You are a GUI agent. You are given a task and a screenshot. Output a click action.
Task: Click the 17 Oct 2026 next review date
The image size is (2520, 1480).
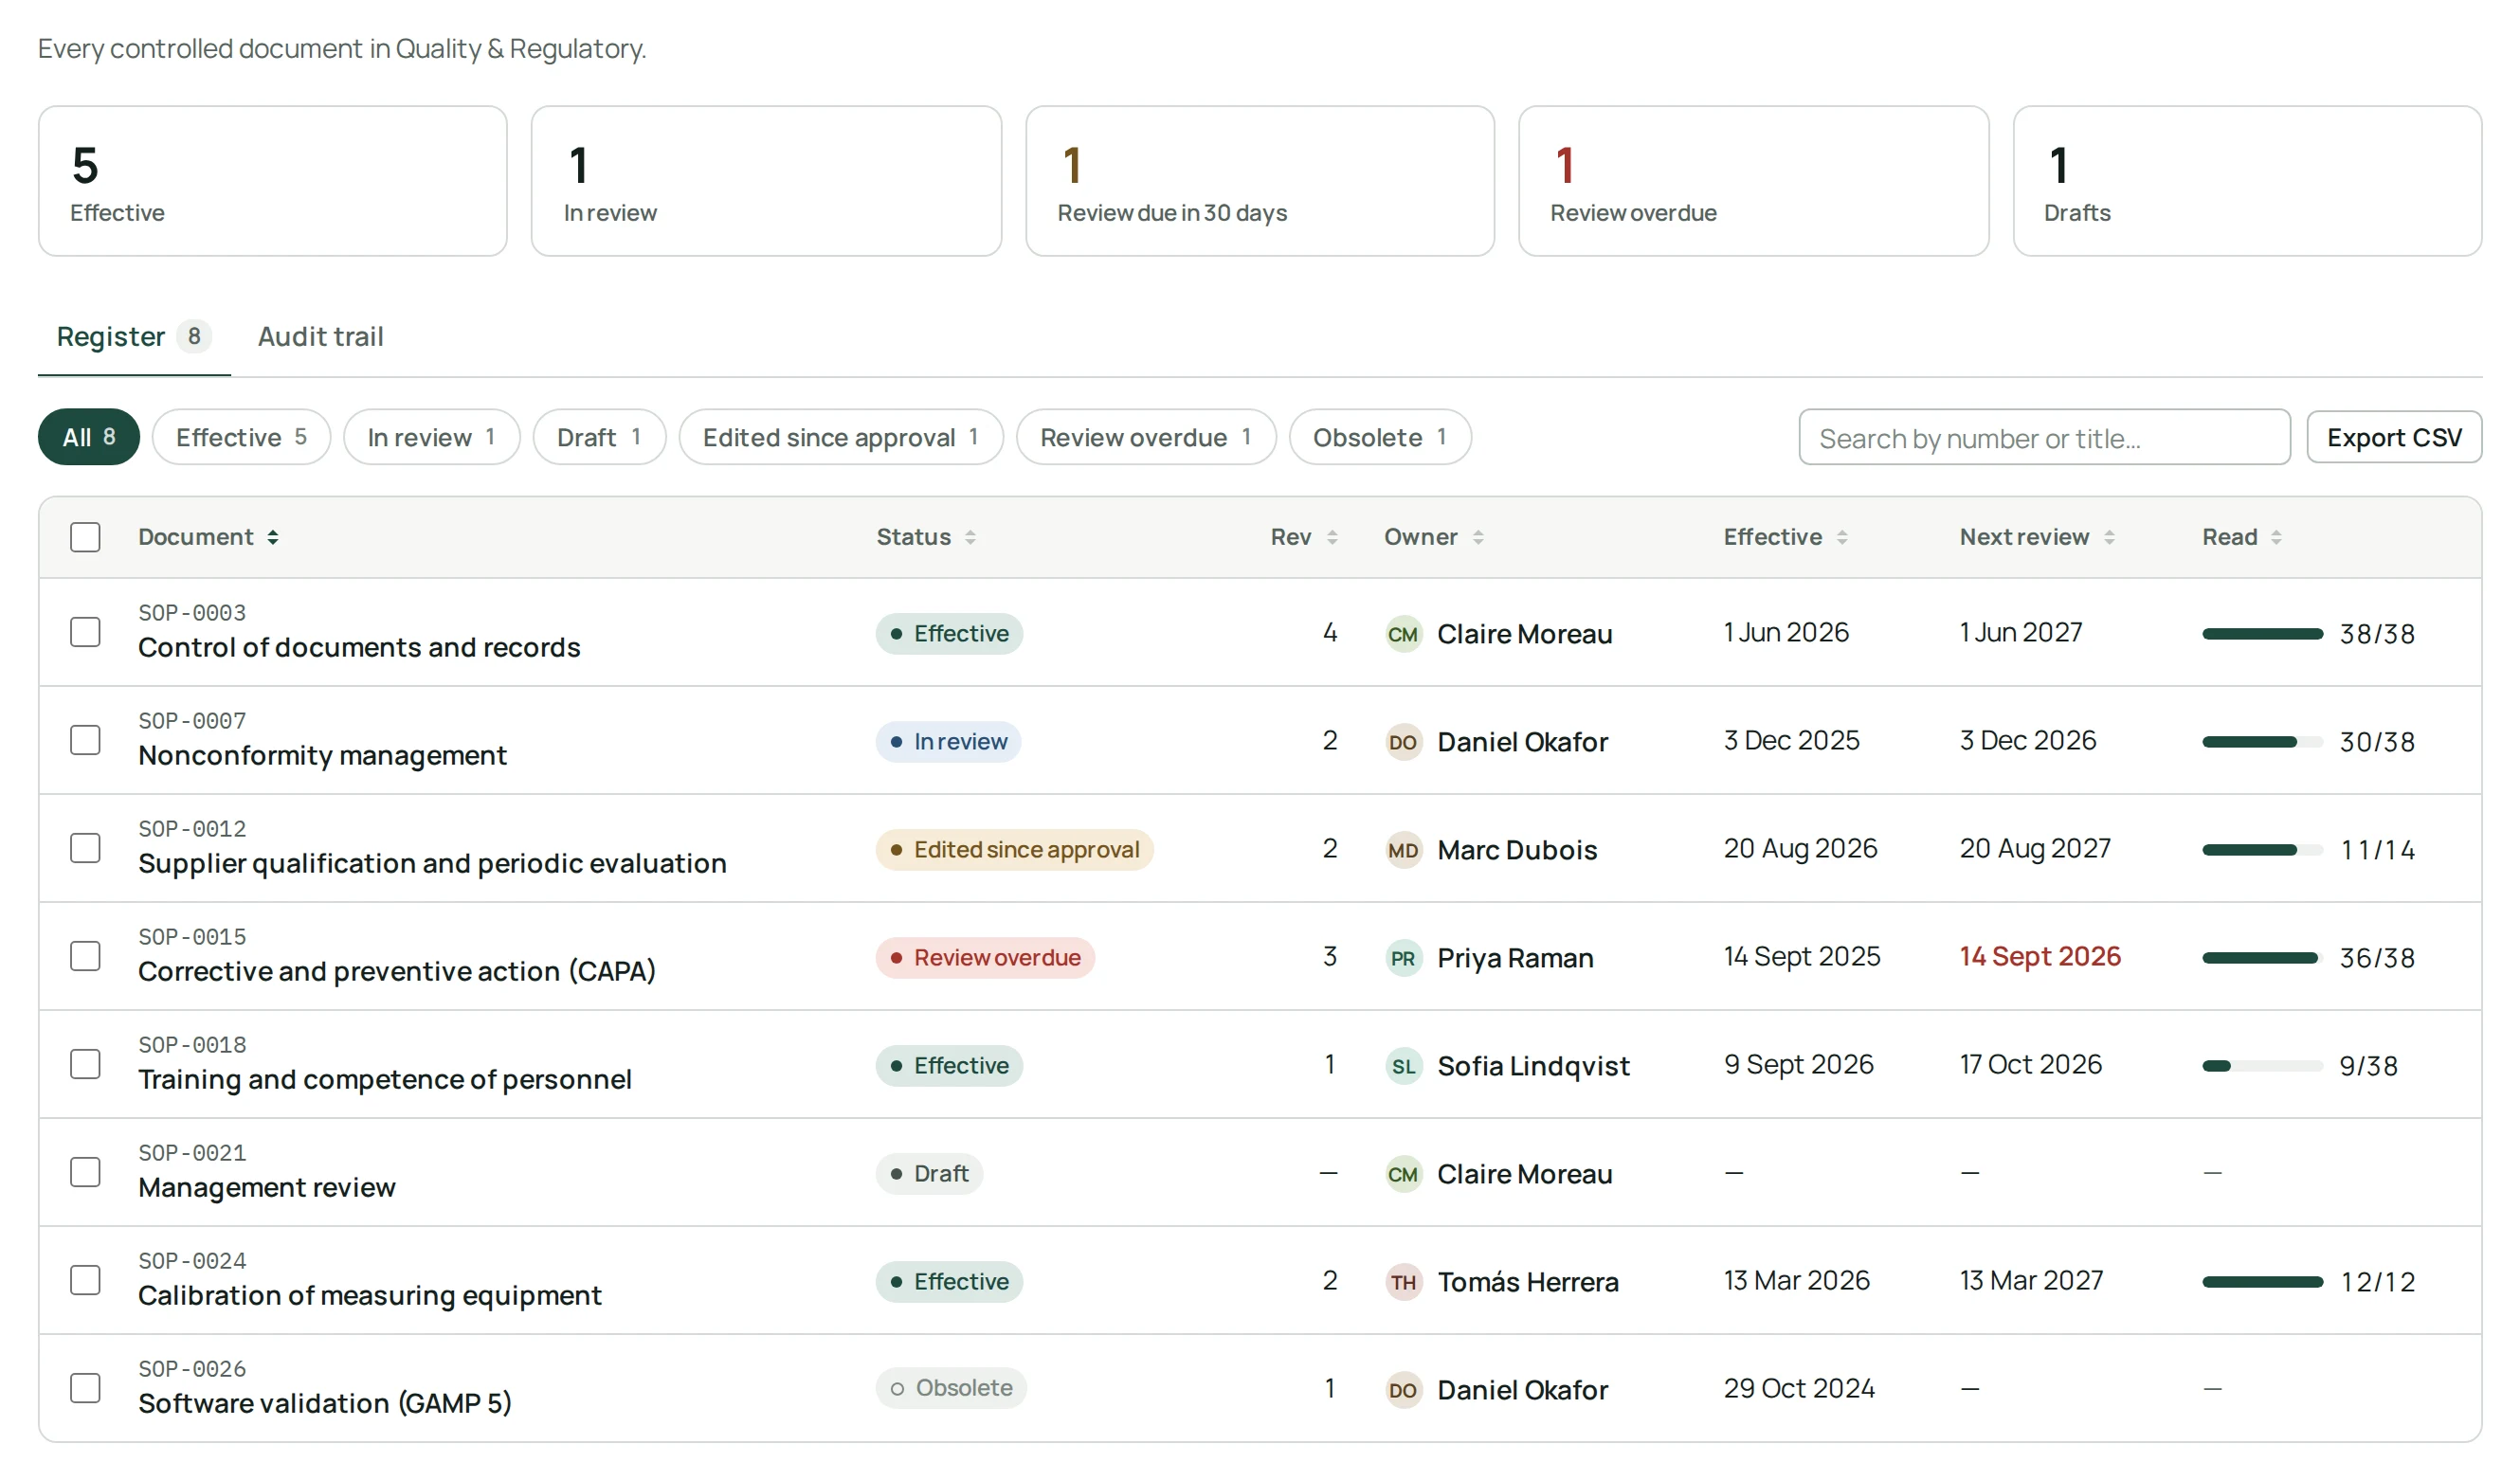(2031, 1065)
